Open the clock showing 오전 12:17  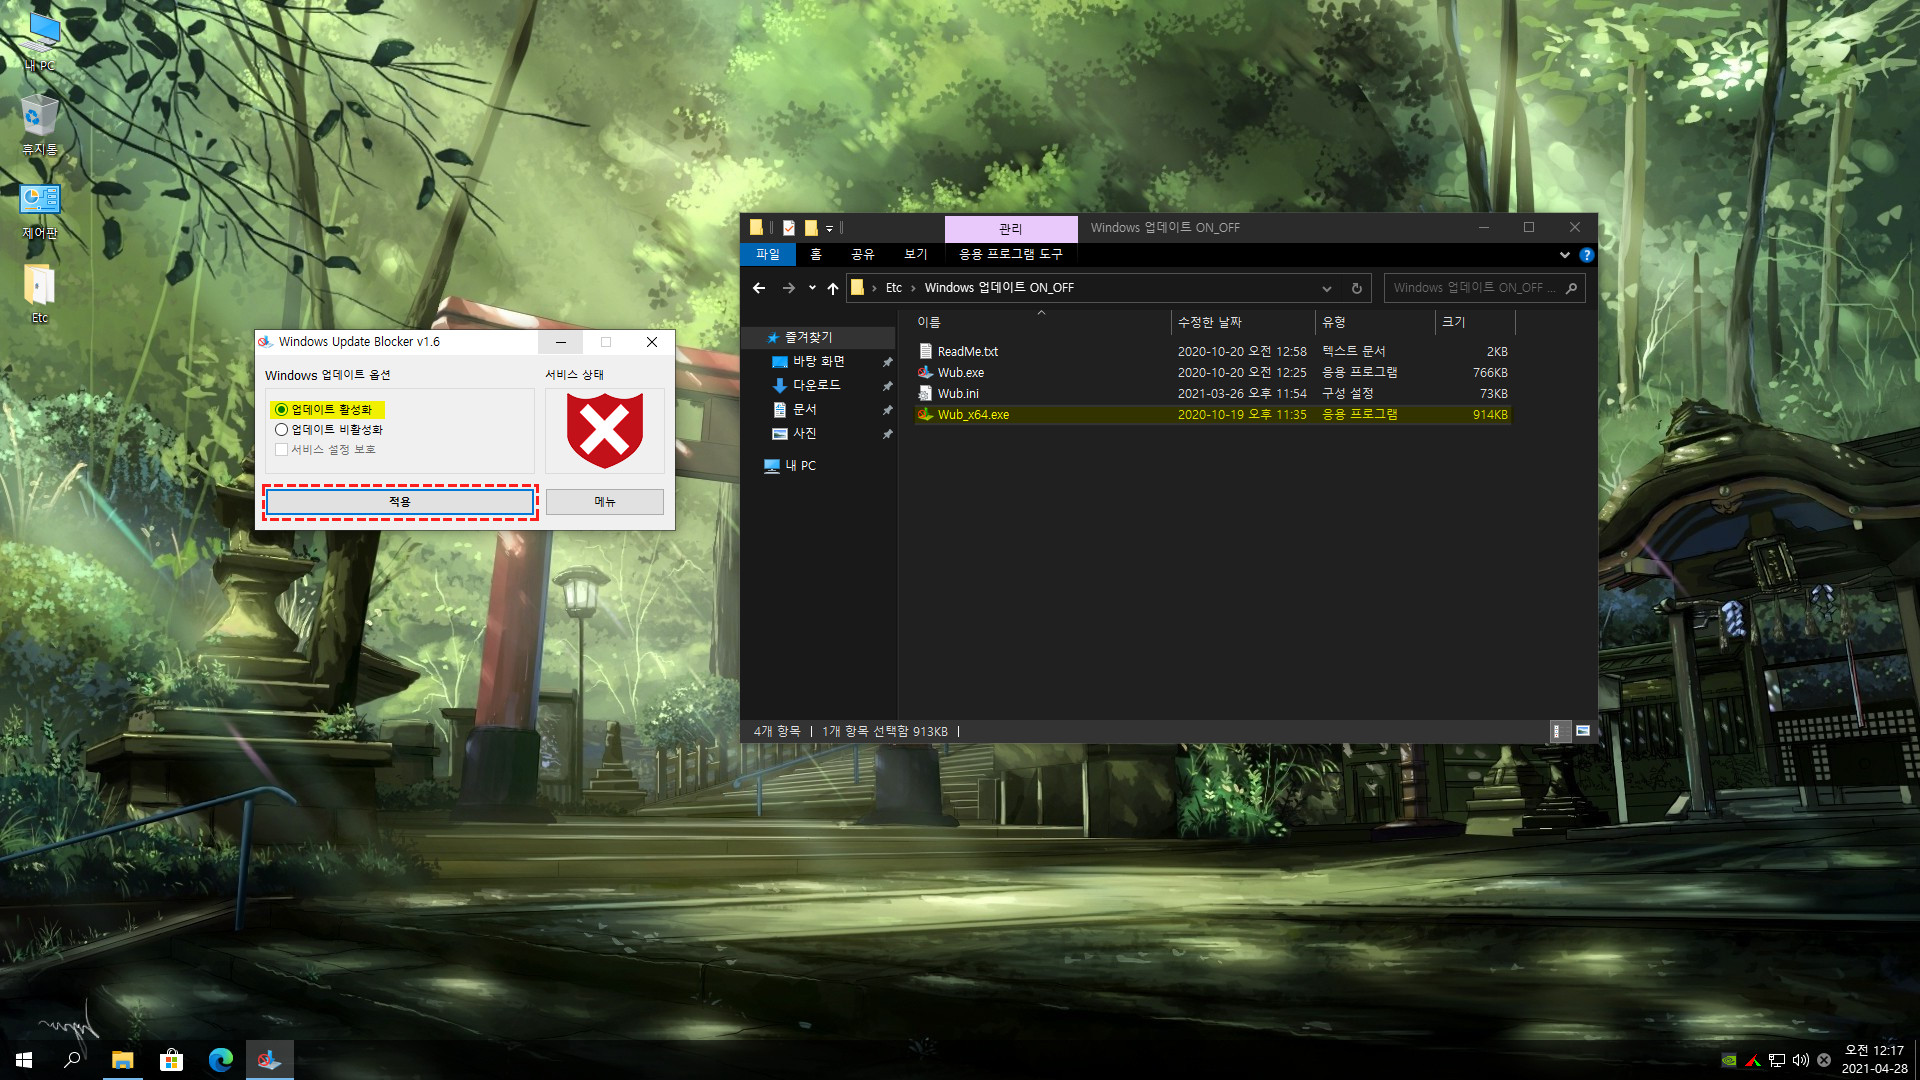pyautogui.click(x=1874, y=1060)
